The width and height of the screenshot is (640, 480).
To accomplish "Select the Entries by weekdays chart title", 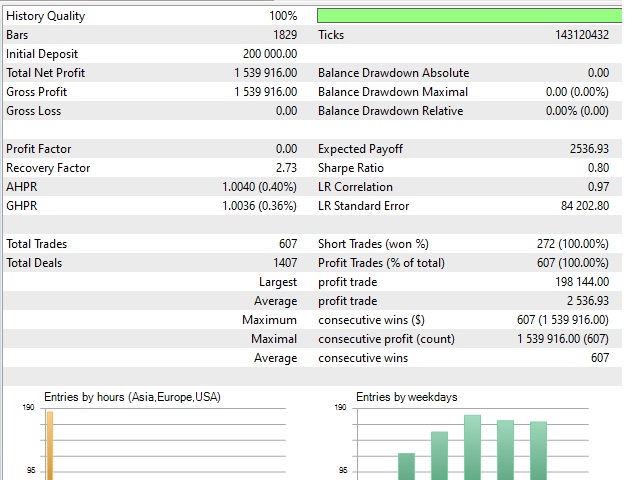I will point(406,397).
